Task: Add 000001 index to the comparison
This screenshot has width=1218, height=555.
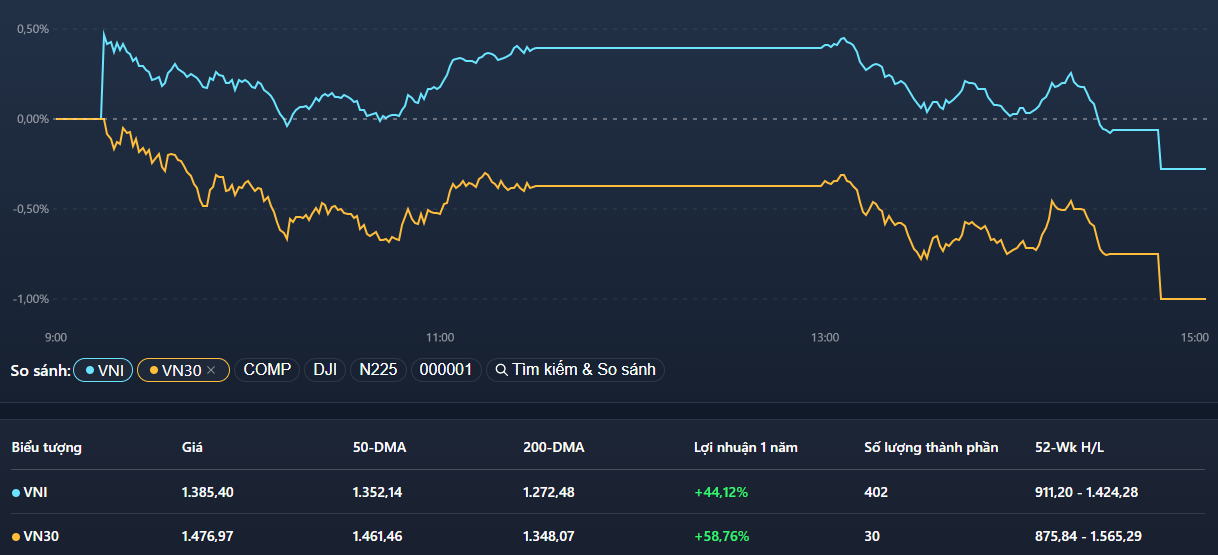Action: pyautogui.click(x=445, y=370)
